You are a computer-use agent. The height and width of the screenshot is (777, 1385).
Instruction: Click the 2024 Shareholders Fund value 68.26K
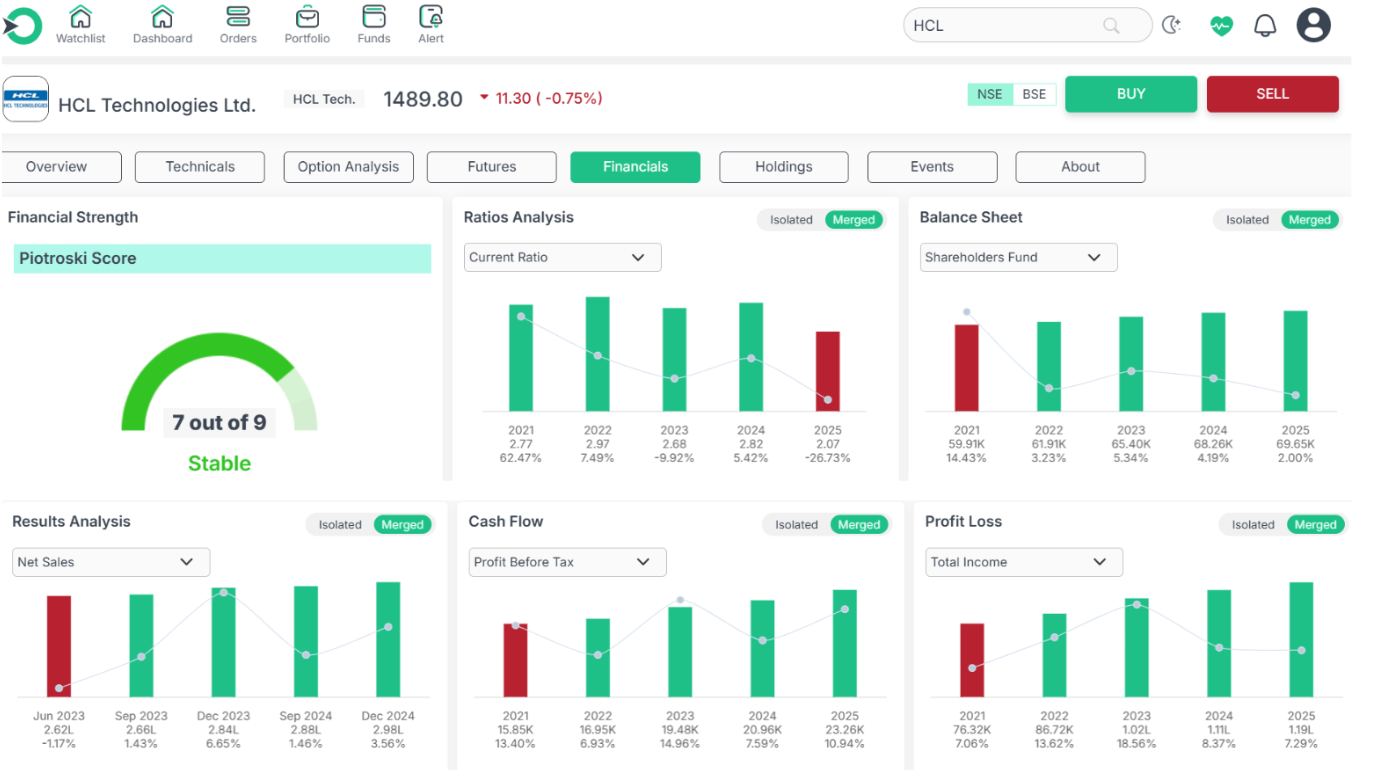(1213, 444)
